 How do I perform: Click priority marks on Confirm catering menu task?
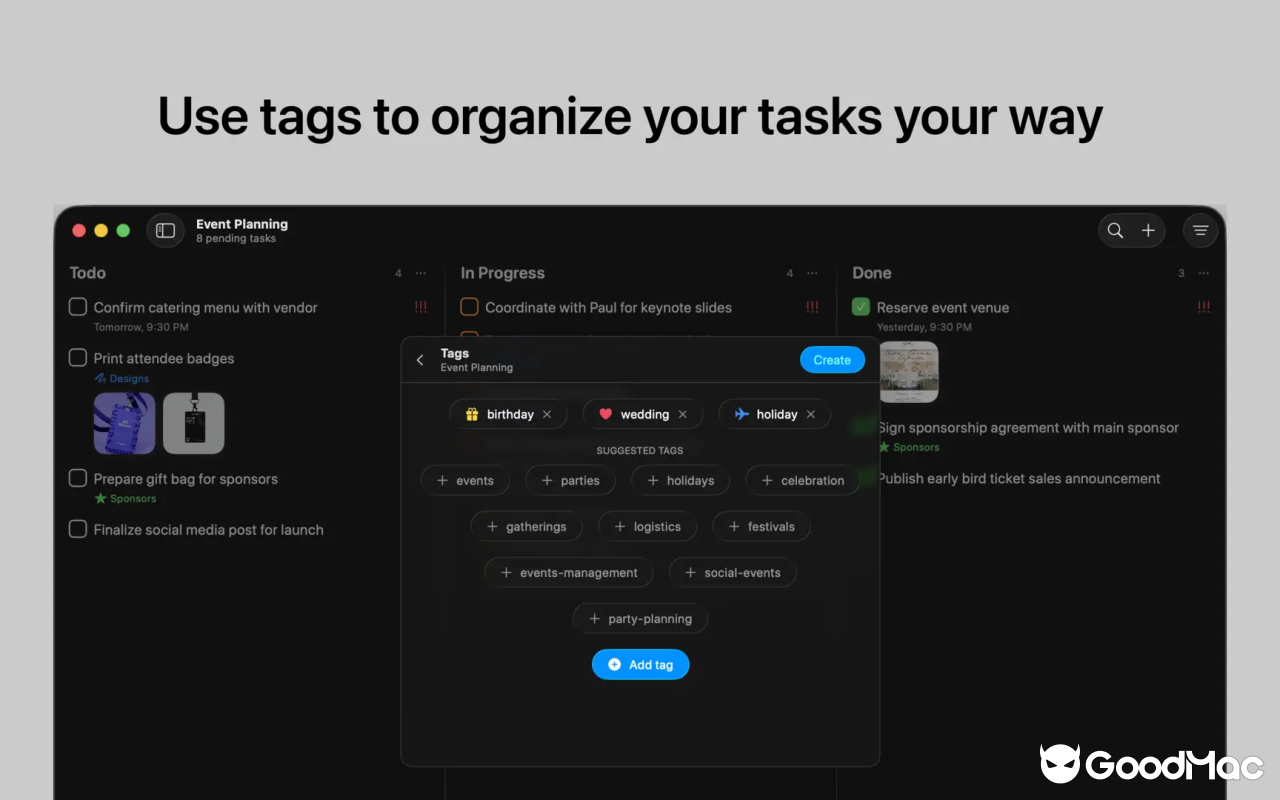[421, 307]
